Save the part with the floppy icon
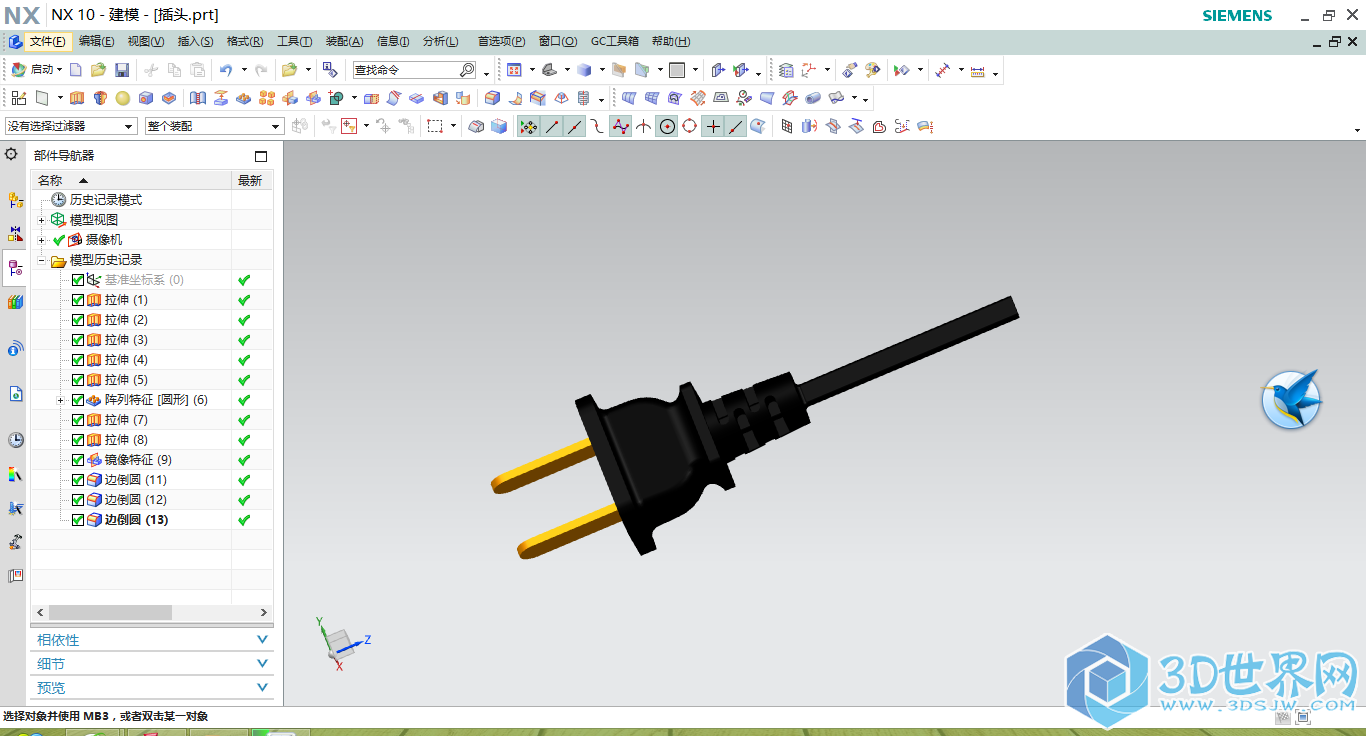 [x=122, y=70]
